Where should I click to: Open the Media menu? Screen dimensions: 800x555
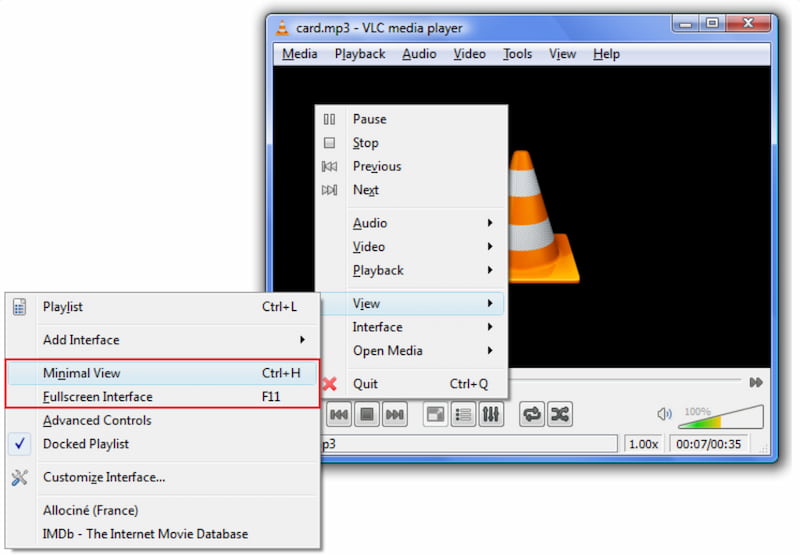click(299, 54)
